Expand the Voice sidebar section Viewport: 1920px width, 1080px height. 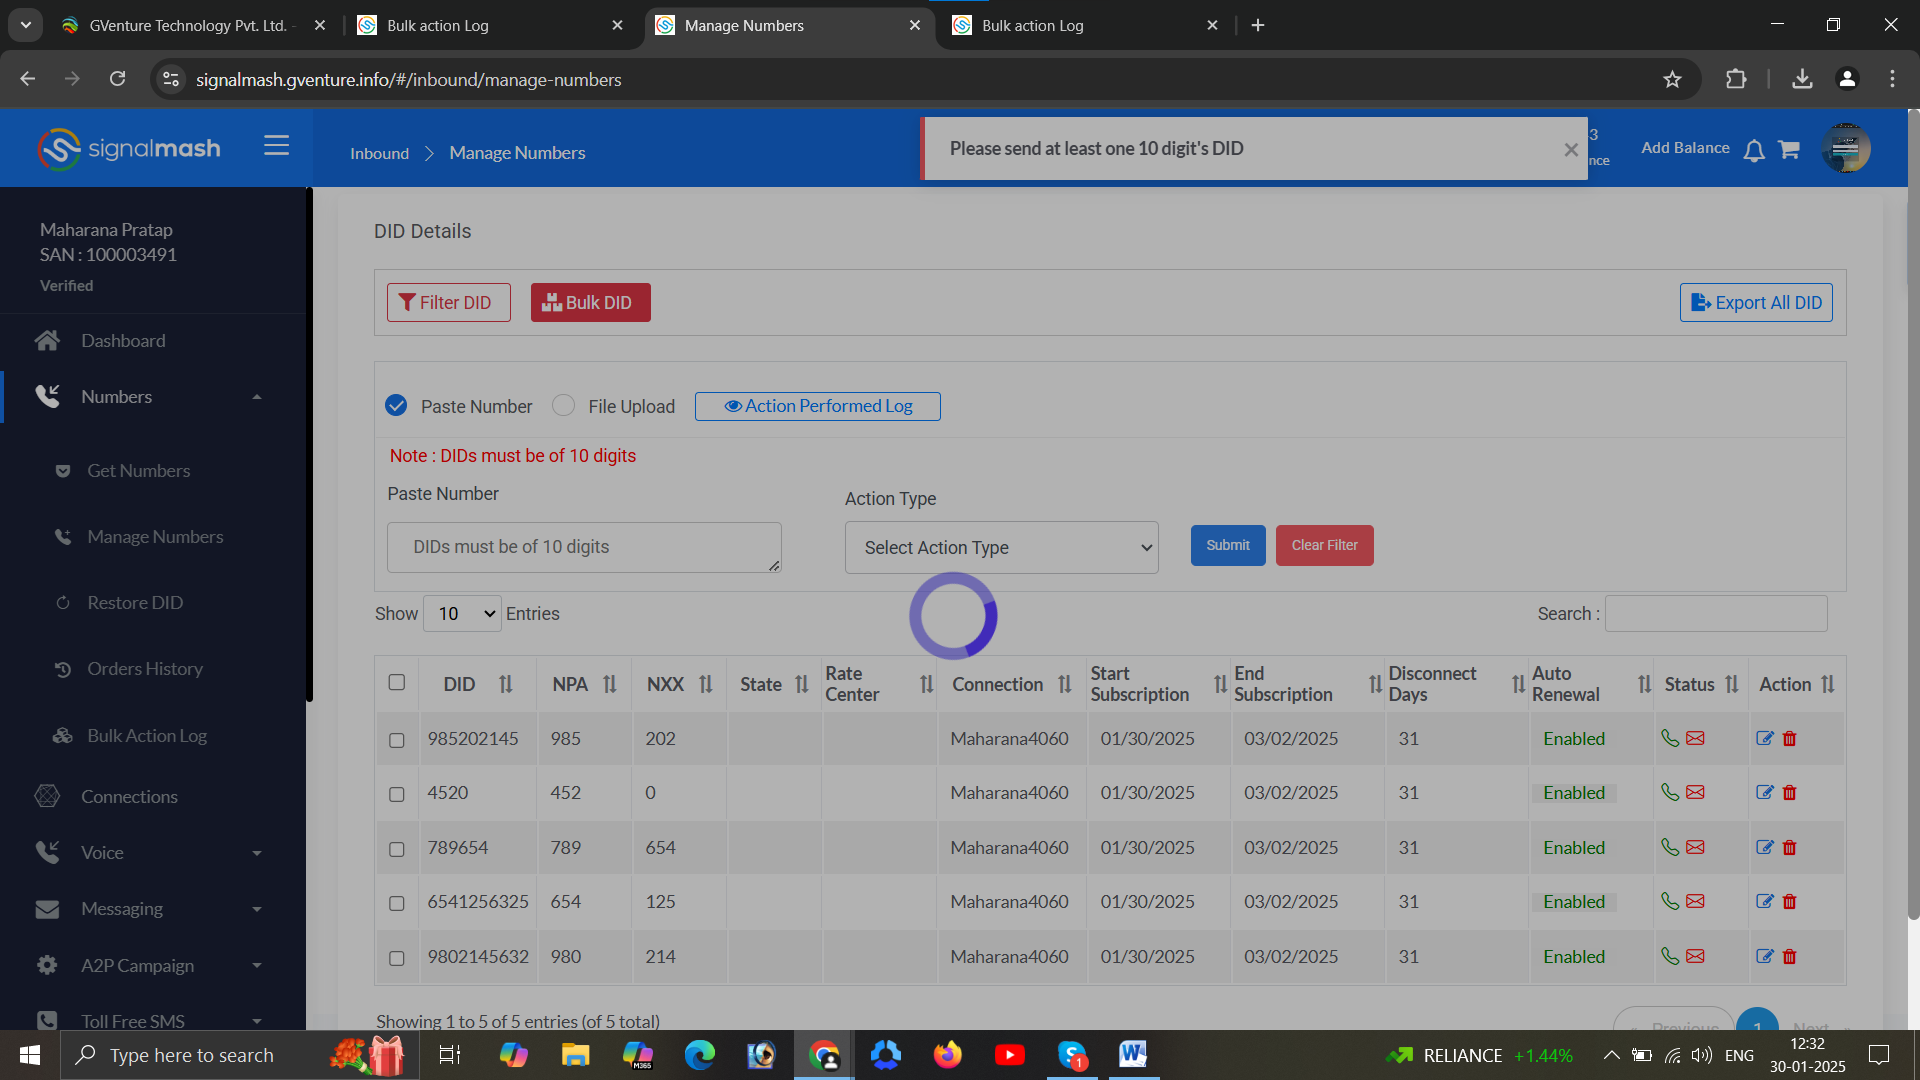click(x=257, y=853)
